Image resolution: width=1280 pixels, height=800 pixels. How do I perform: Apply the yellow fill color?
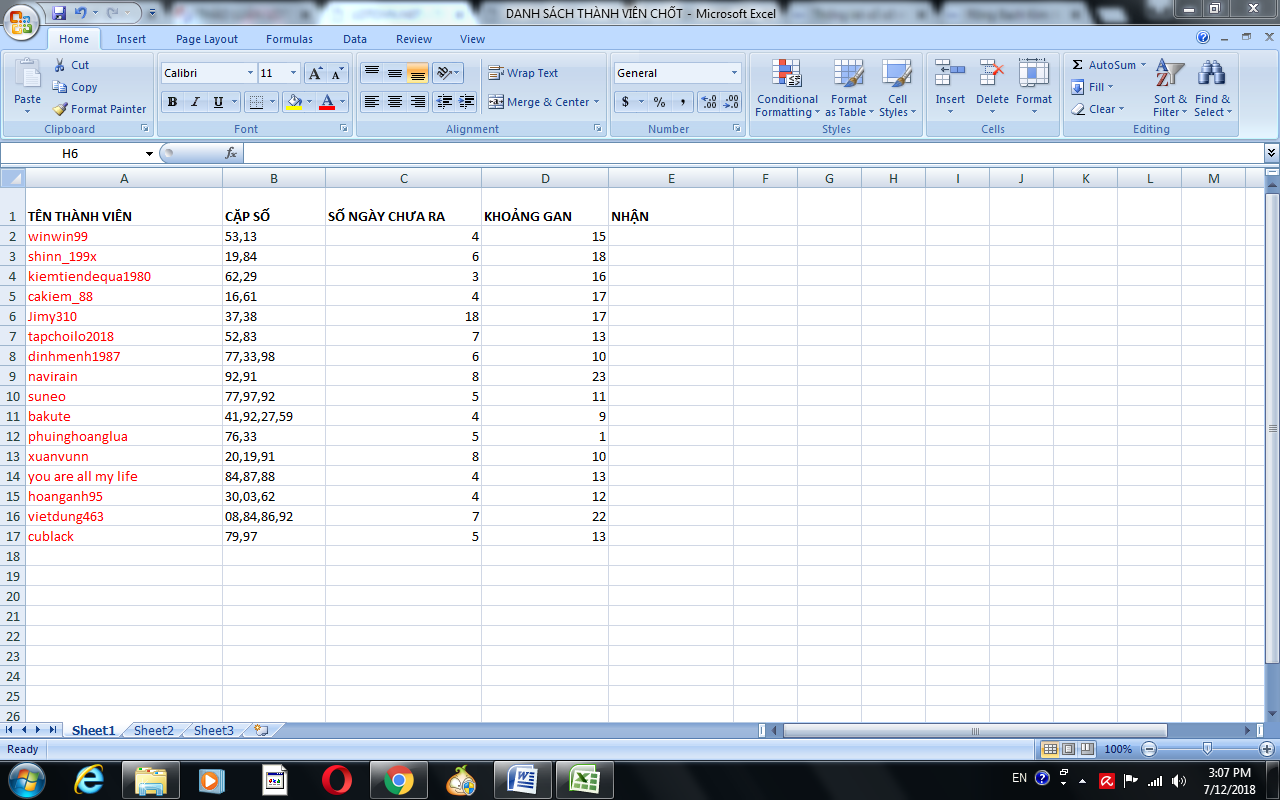coord(293,102)
